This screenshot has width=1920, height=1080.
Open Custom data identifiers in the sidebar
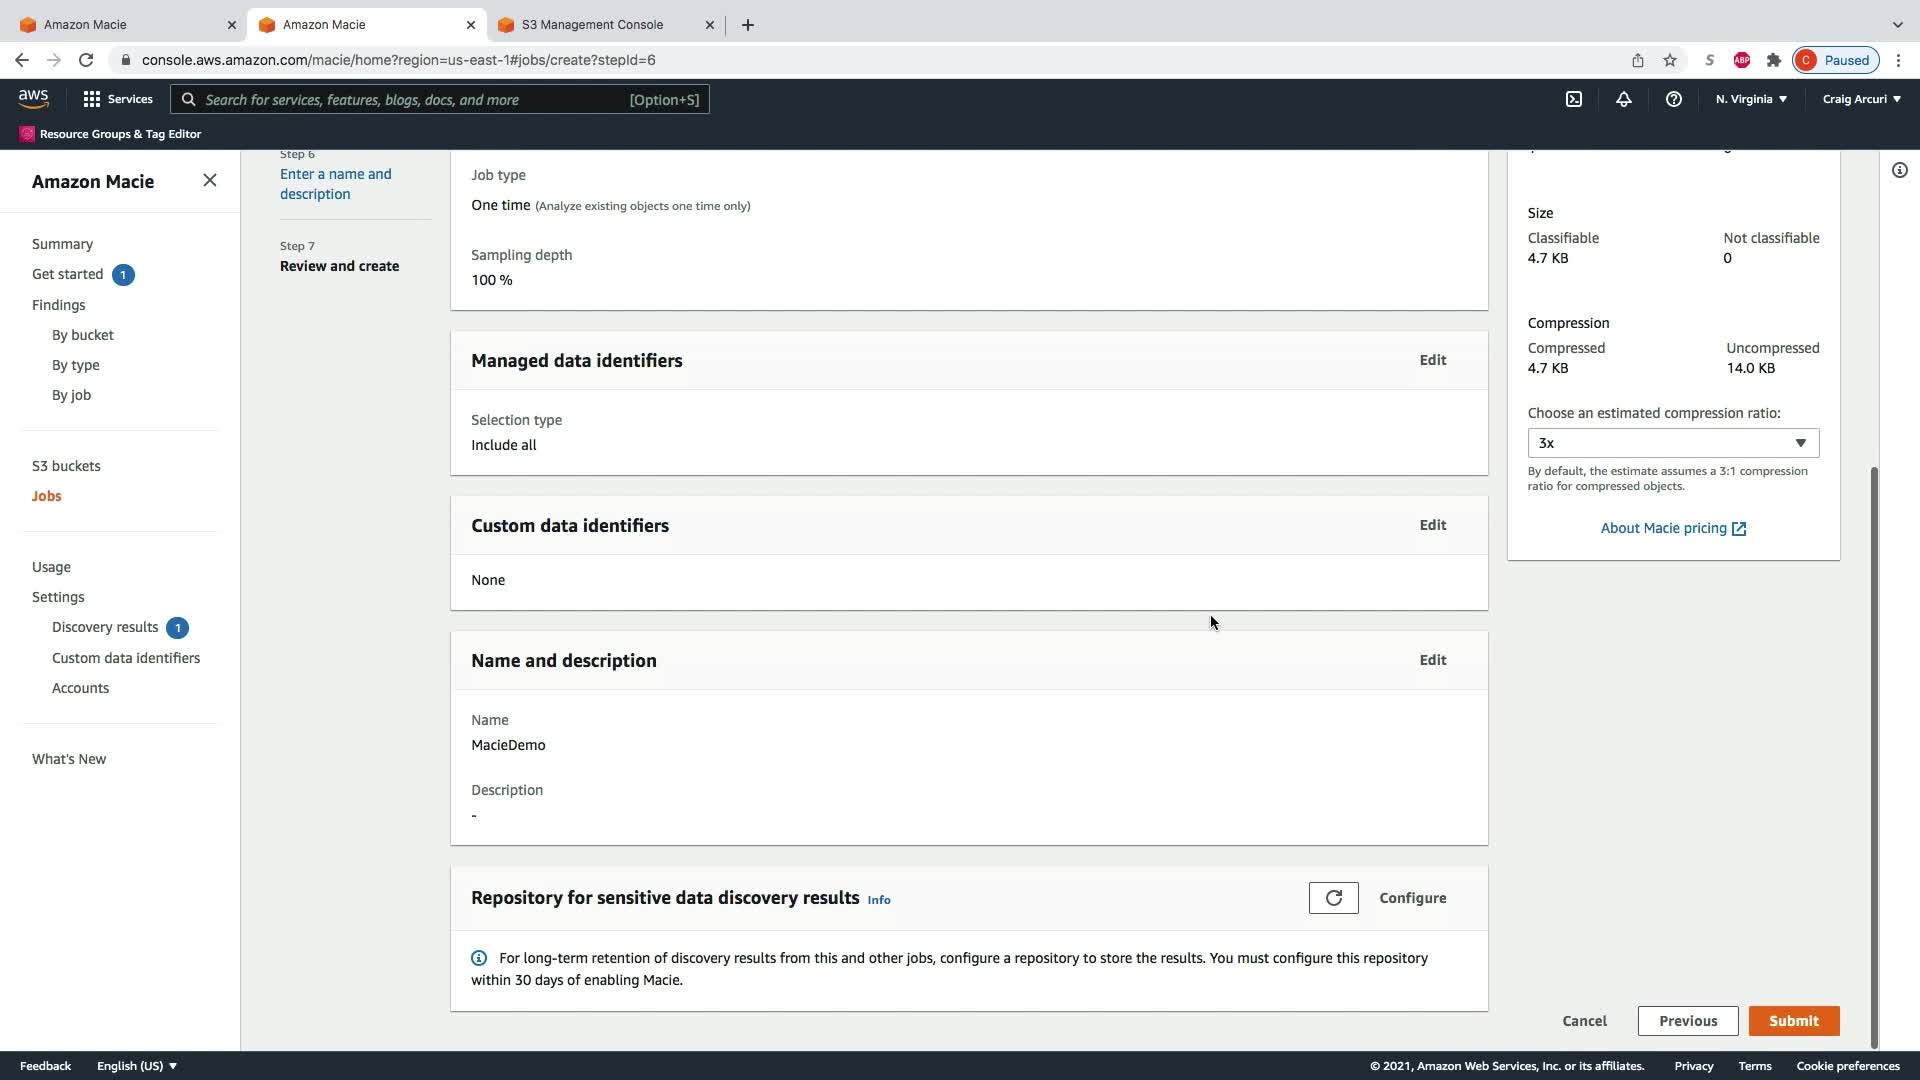pos(125,658)
